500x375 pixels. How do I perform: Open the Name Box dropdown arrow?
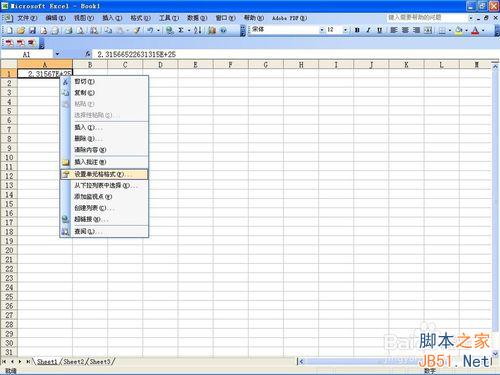click(x=57, y=54)
